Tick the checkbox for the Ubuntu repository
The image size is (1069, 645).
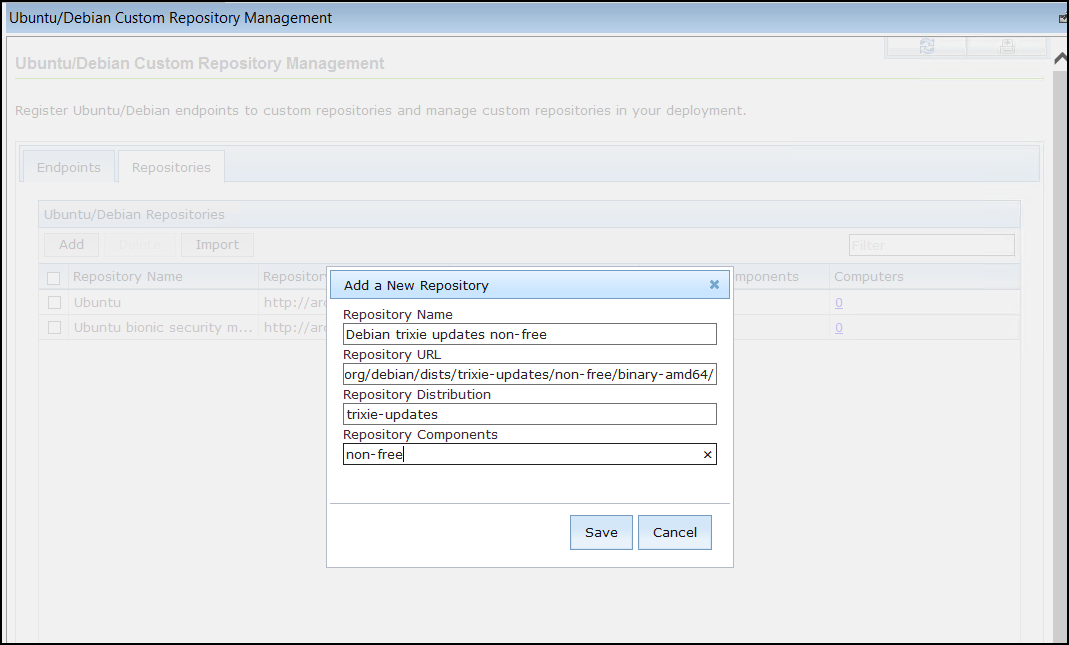coord(55,302)
